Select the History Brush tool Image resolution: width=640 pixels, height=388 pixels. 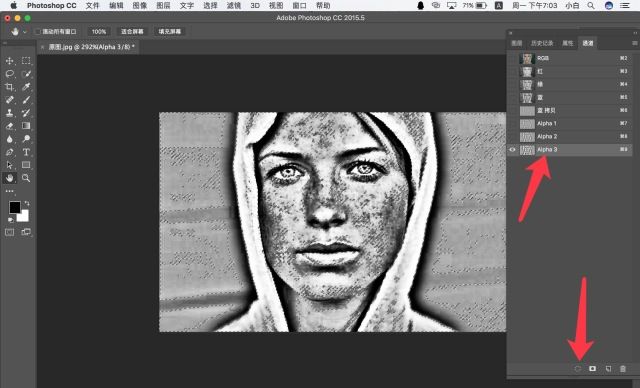(x=26, y=113)
